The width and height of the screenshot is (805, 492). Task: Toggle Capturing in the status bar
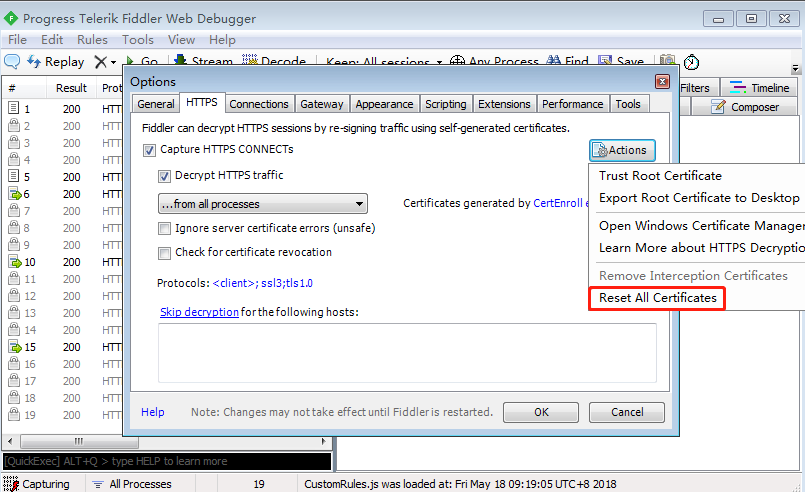37,484
